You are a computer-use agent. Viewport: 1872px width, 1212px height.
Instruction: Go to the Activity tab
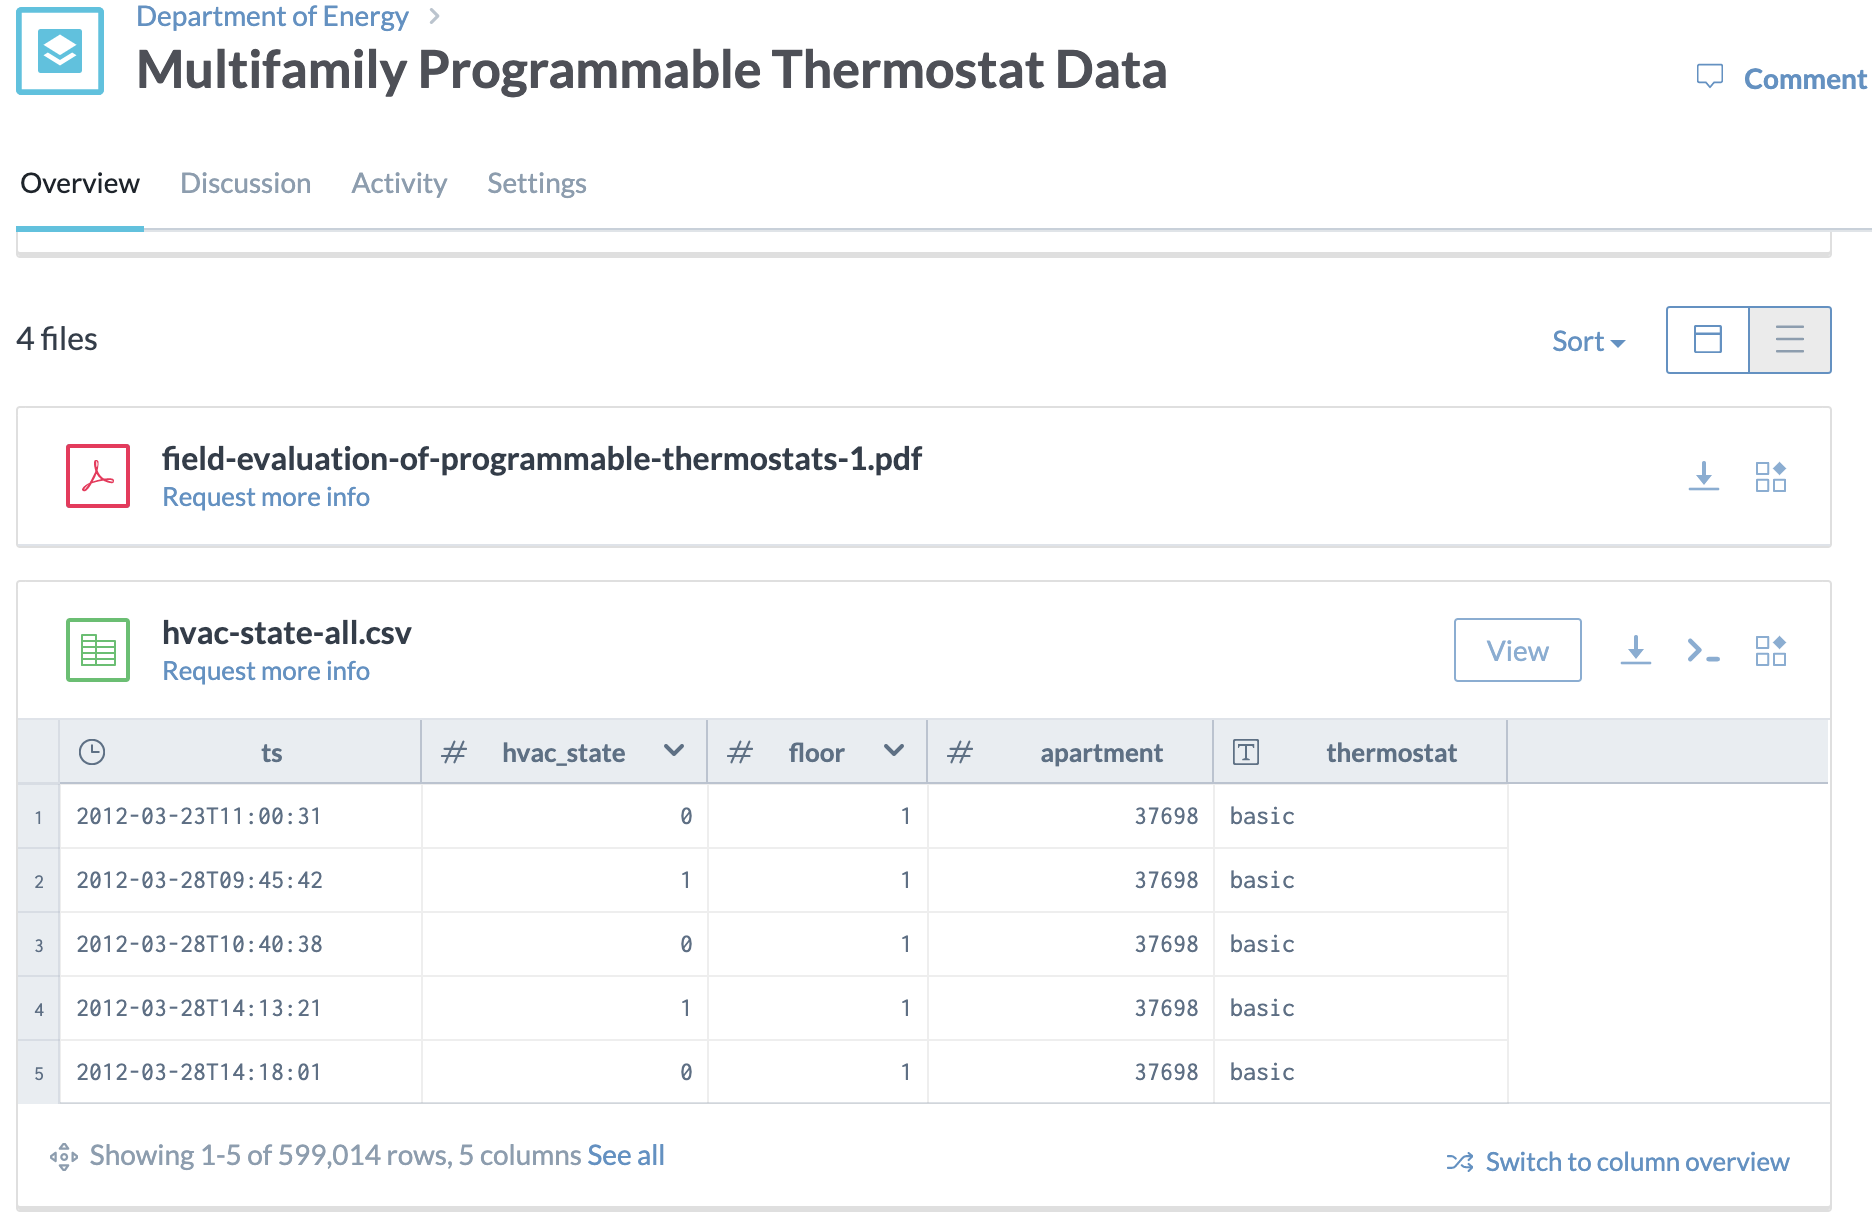click(399, 183)
